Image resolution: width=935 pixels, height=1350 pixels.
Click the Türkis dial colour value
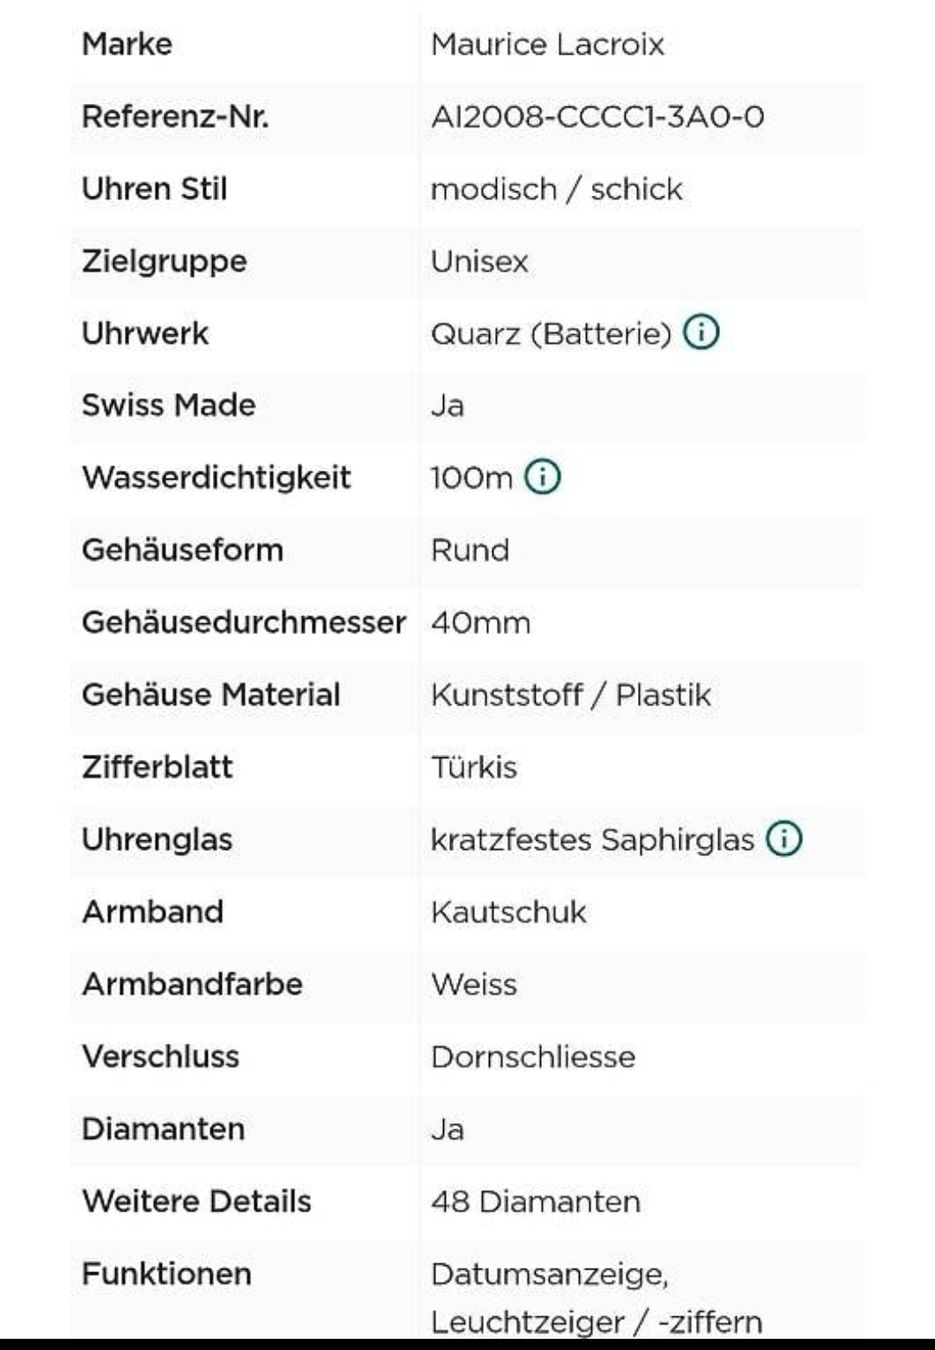(474, 767)
